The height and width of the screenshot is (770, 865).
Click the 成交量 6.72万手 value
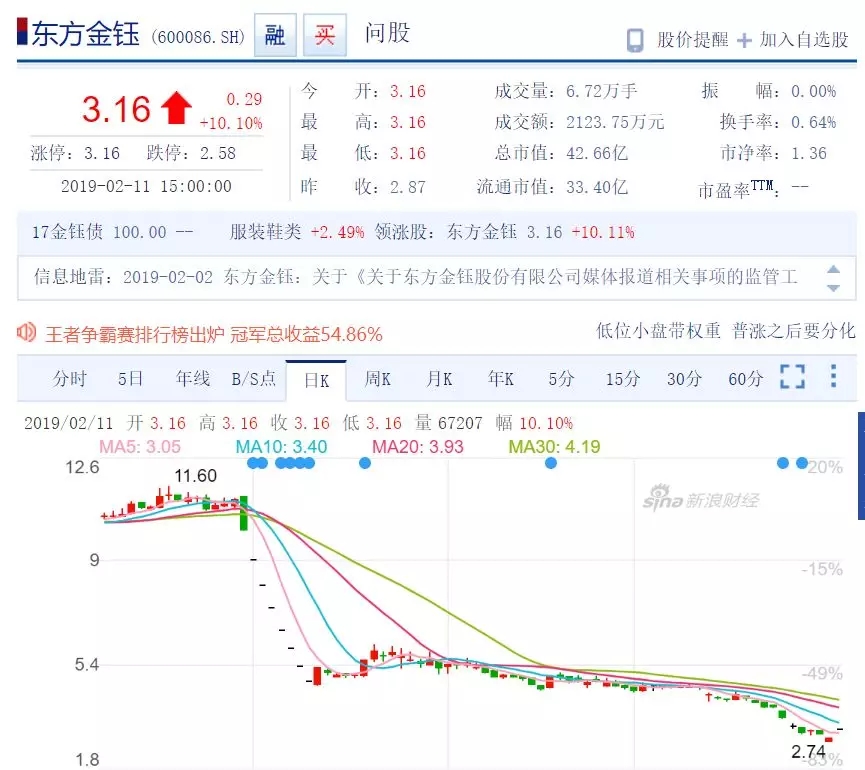602,91
